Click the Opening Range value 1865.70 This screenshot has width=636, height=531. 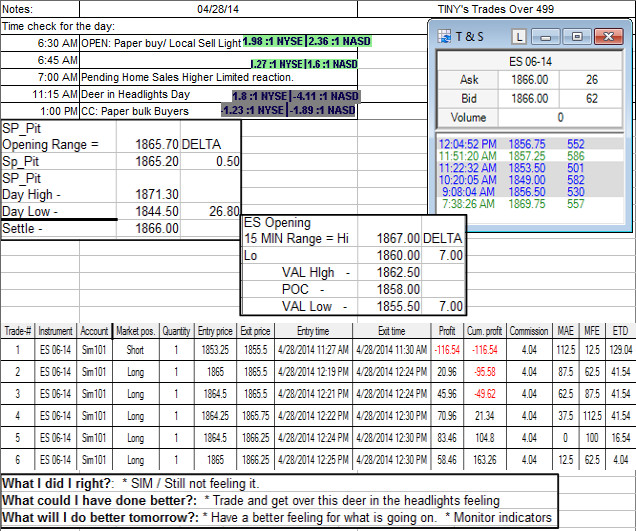click(157, 144)
